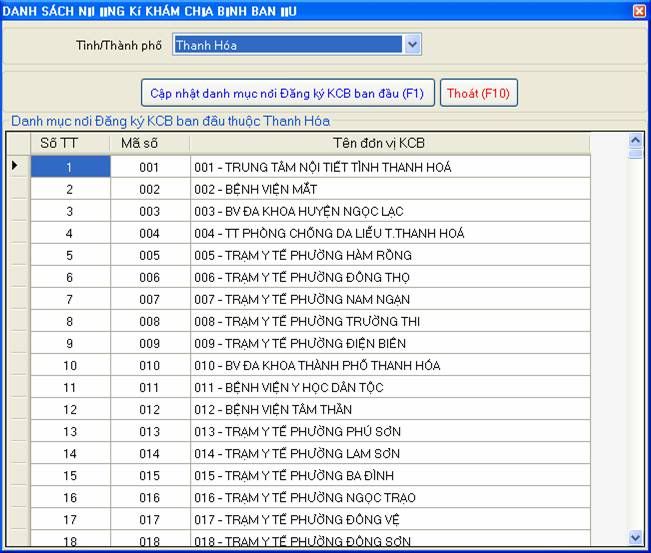
Task: Click the scrollbar up arrow
Action: (x=635, y=141)
